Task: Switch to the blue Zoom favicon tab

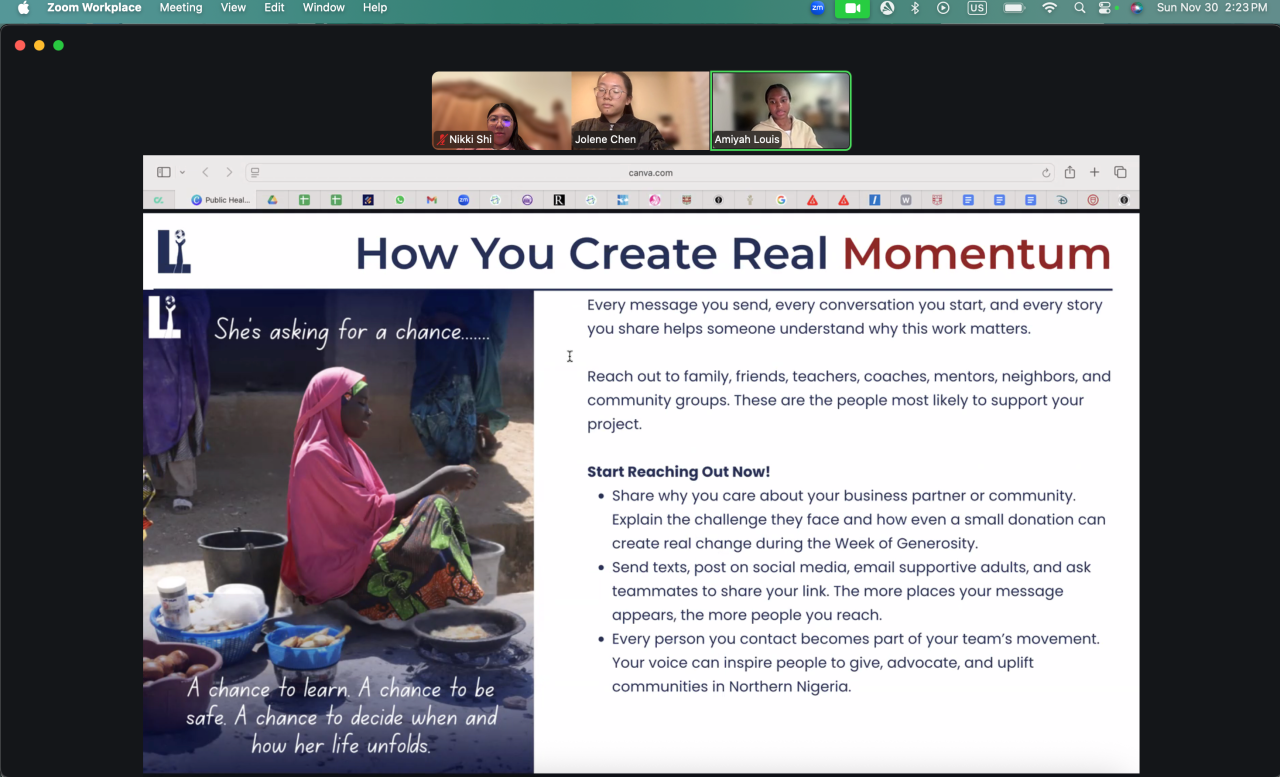Action: [464, 200]
